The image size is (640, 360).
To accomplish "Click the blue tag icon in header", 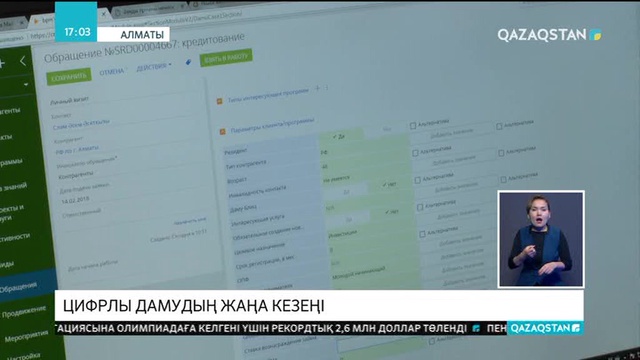I will click(188, 62).
